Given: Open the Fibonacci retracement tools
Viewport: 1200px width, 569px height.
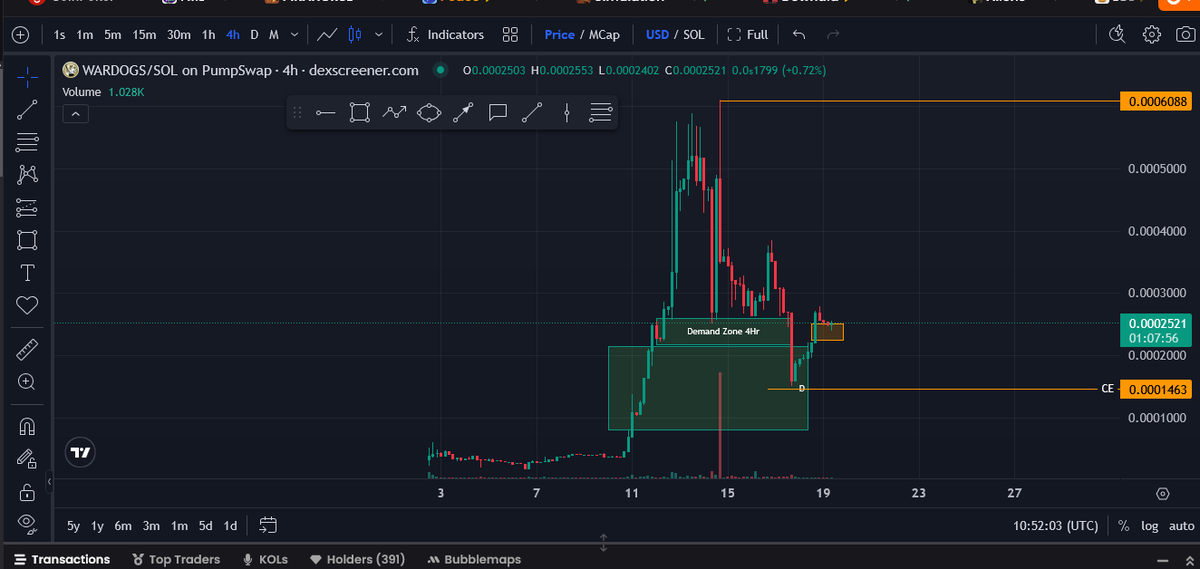Looking at the screenshot, I should point(27,142).
